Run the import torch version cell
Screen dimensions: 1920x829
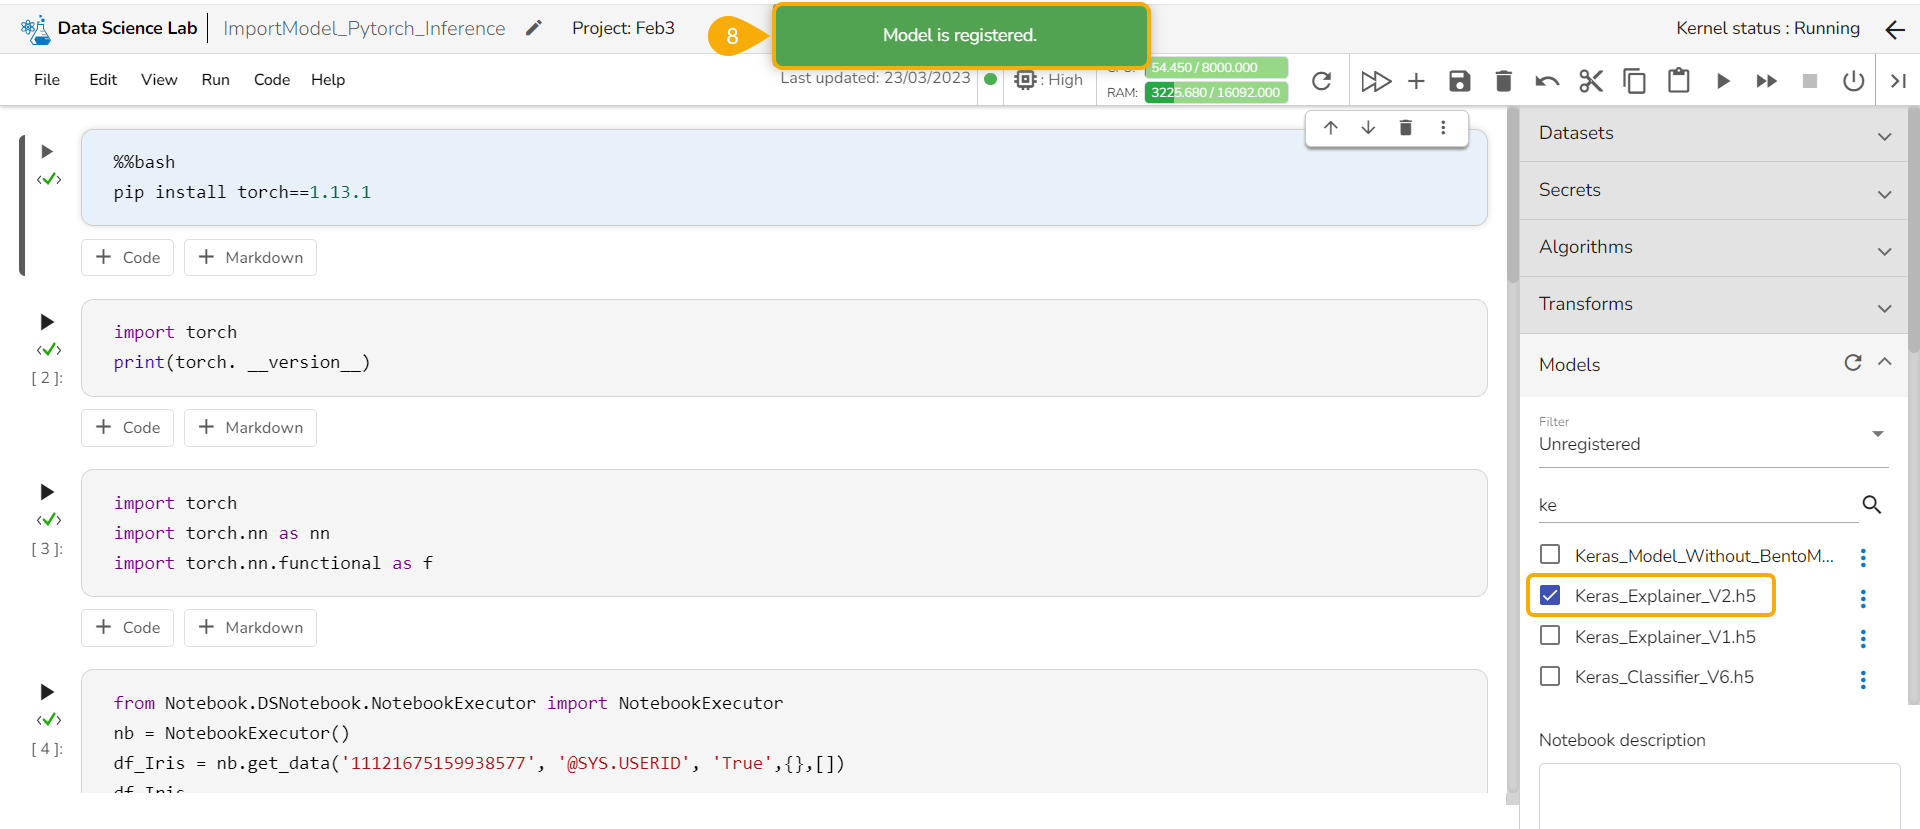47,322
